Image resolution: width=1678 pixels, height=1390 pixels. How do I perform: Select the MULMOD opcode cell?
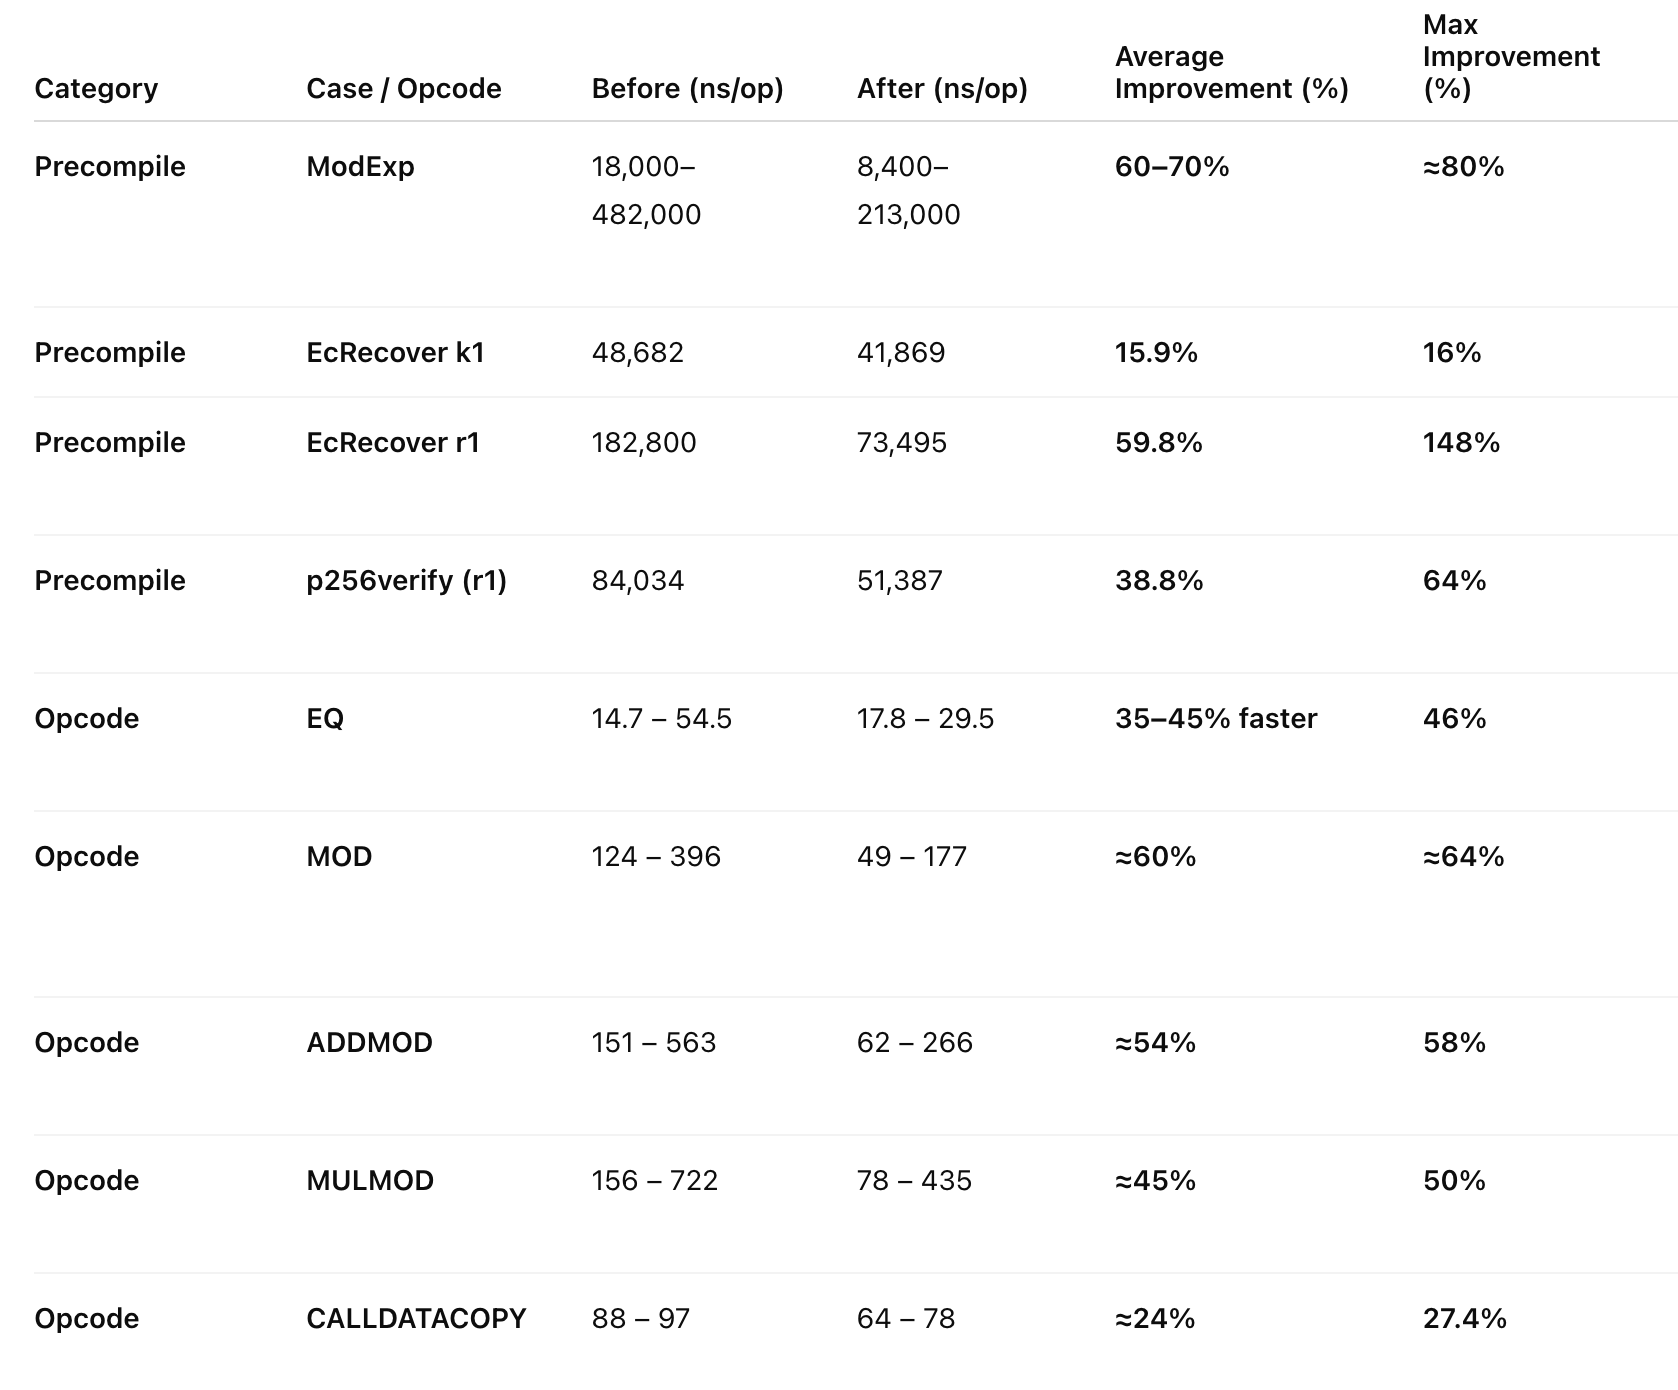(x=370, y=1181)
